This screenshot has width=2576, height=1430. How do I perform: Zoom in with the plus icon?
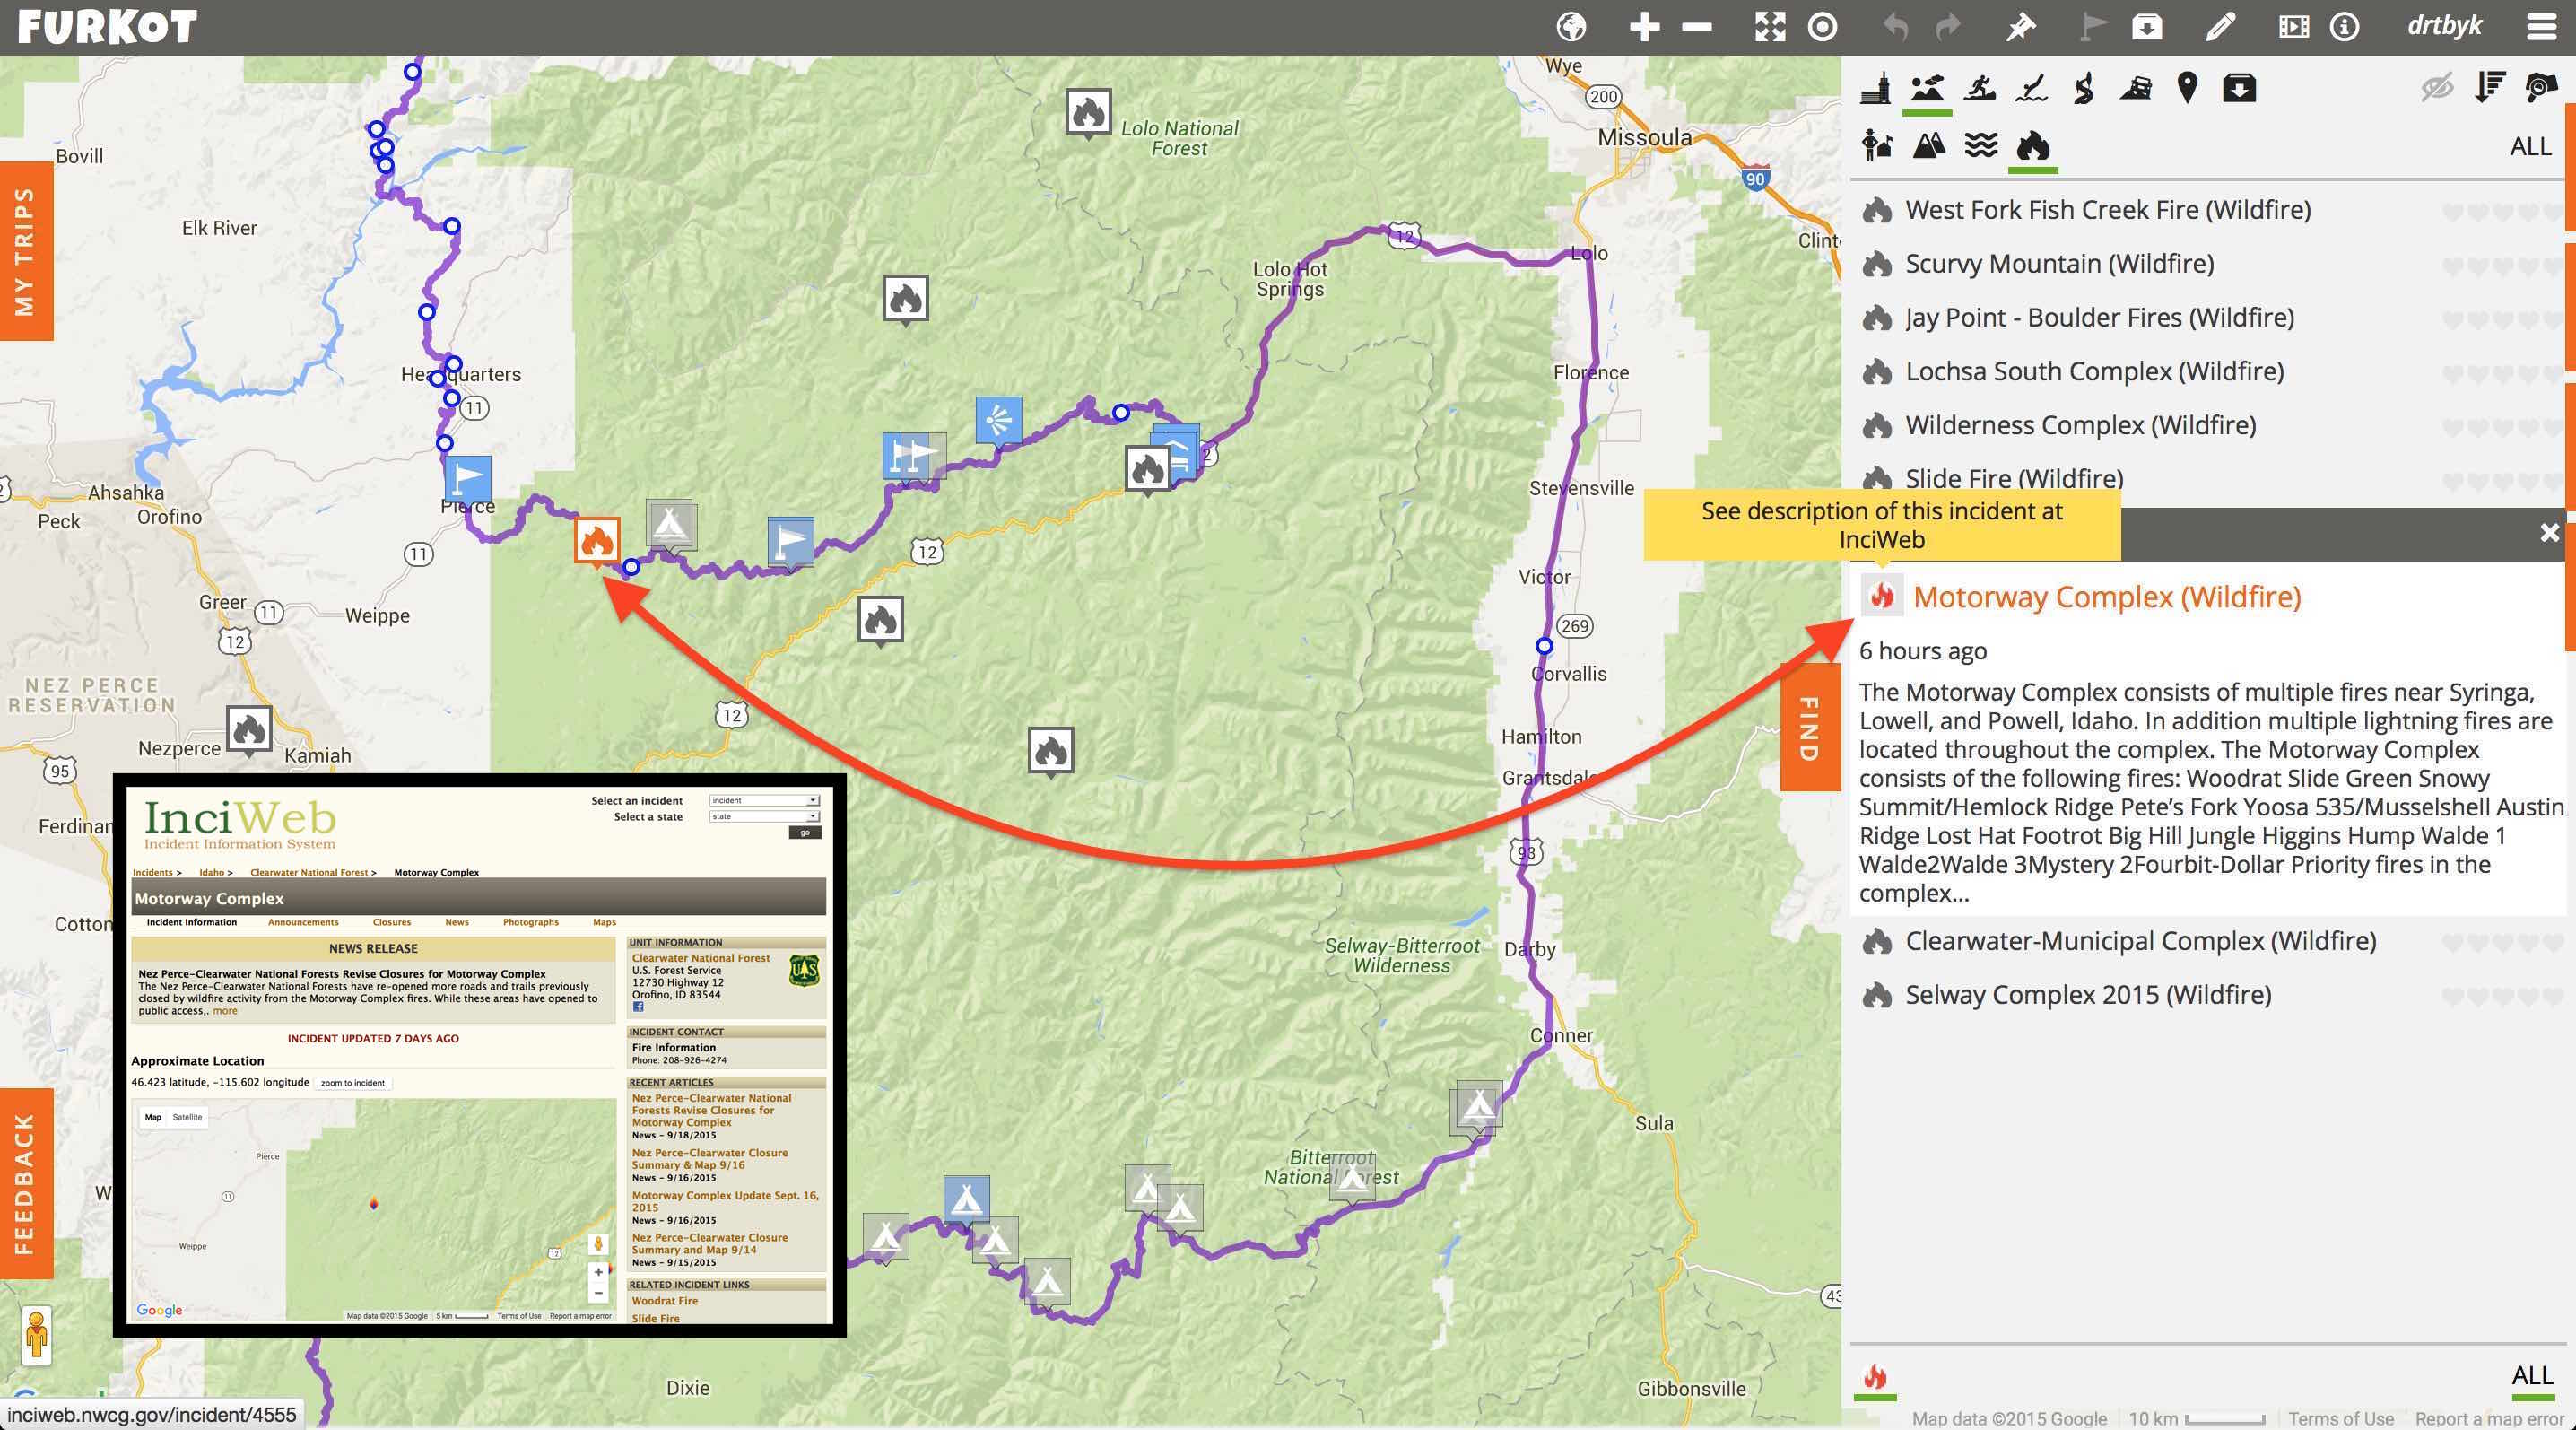(1644, 27)
